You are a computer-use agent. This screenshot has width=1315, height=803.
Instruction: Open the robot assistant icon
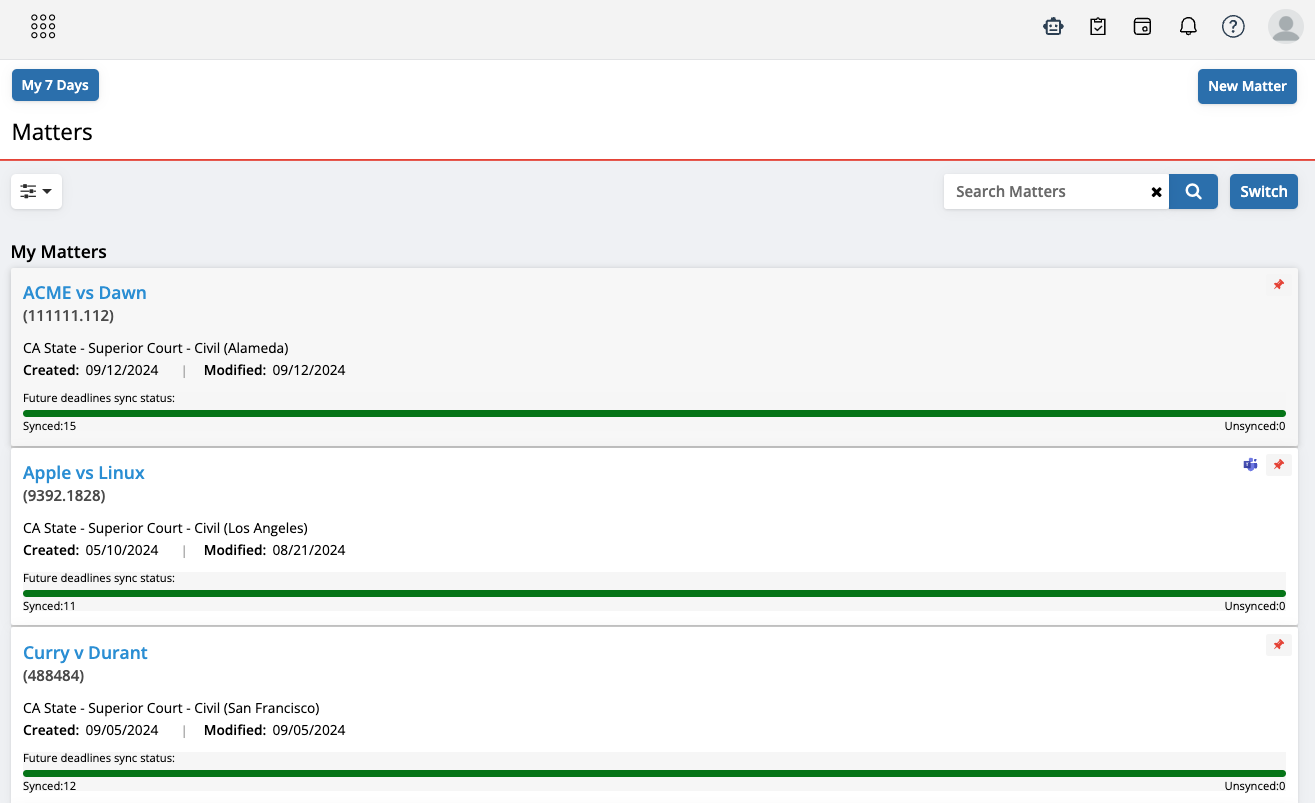pyautogui.click(x=1053, y=27)
